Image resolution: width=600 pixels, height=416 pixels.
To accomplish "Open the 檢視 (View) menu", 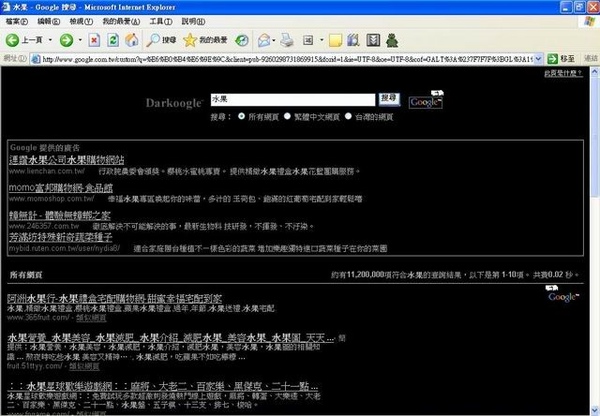I will (x=81, y=21).
